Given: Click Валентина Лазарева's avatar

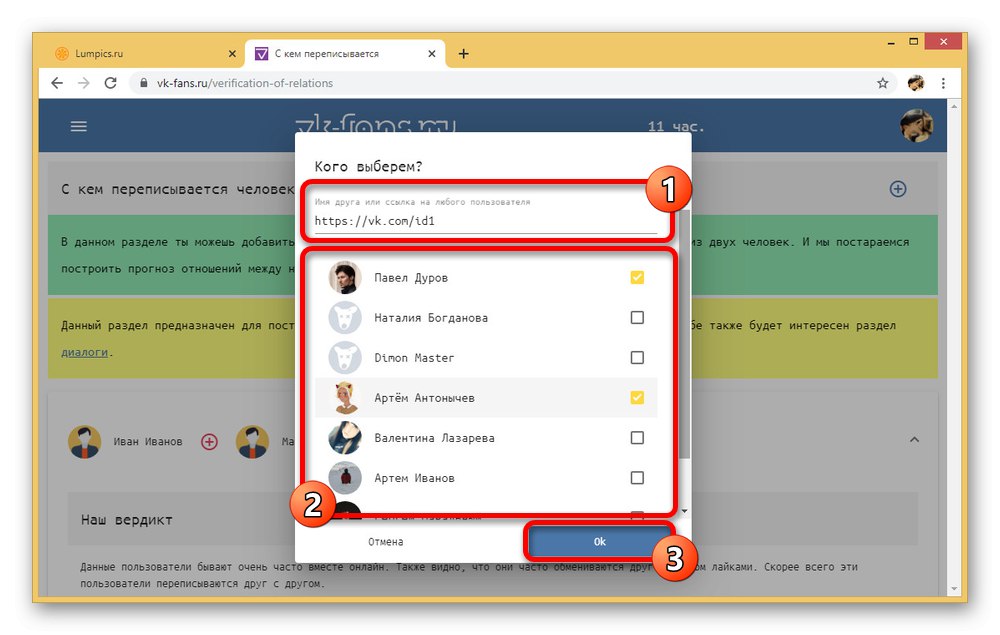Looking at the screenshot, I should pyautogui.click(x=345, y=438).
